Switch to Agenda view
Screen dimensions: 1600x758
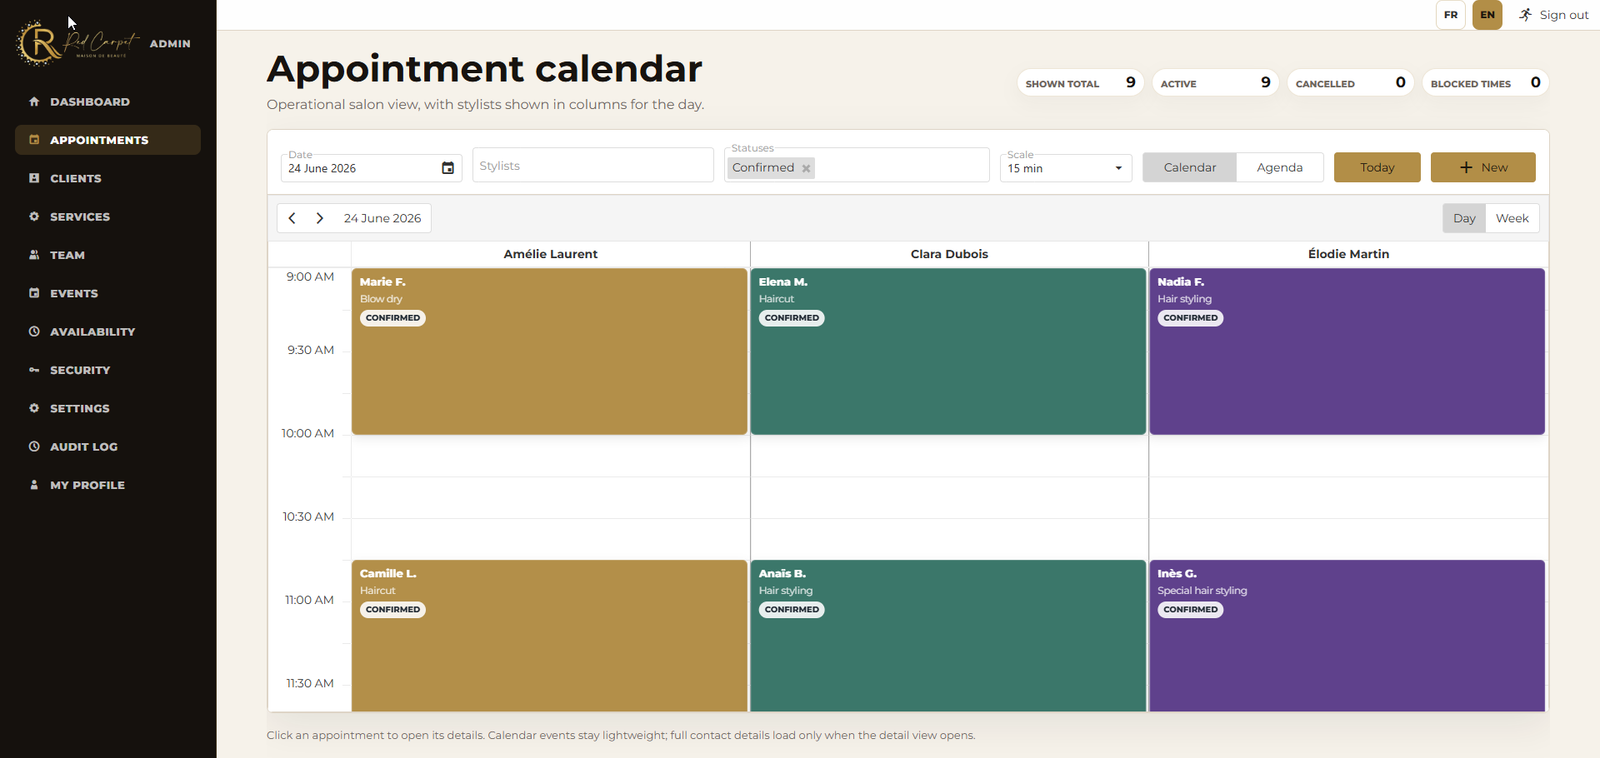click(x=1280, y=167)
